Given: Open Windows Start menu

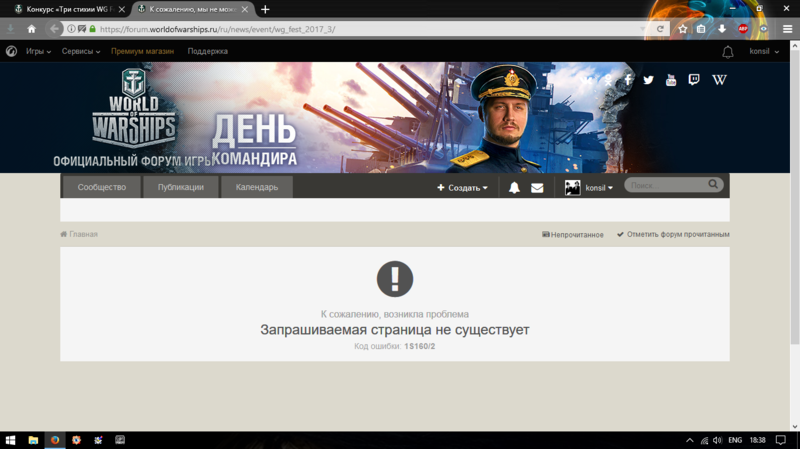Looking at the screenshot, I should 10,440.
